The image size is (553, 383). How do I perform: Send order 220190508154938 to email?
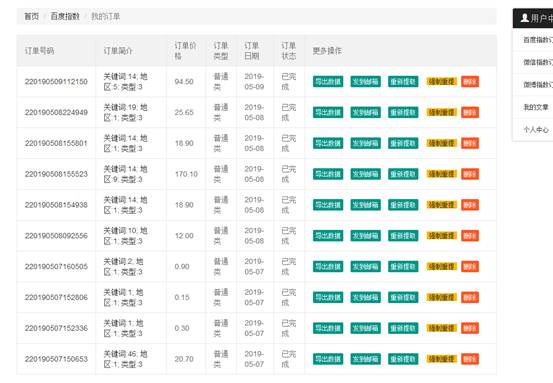365,205
